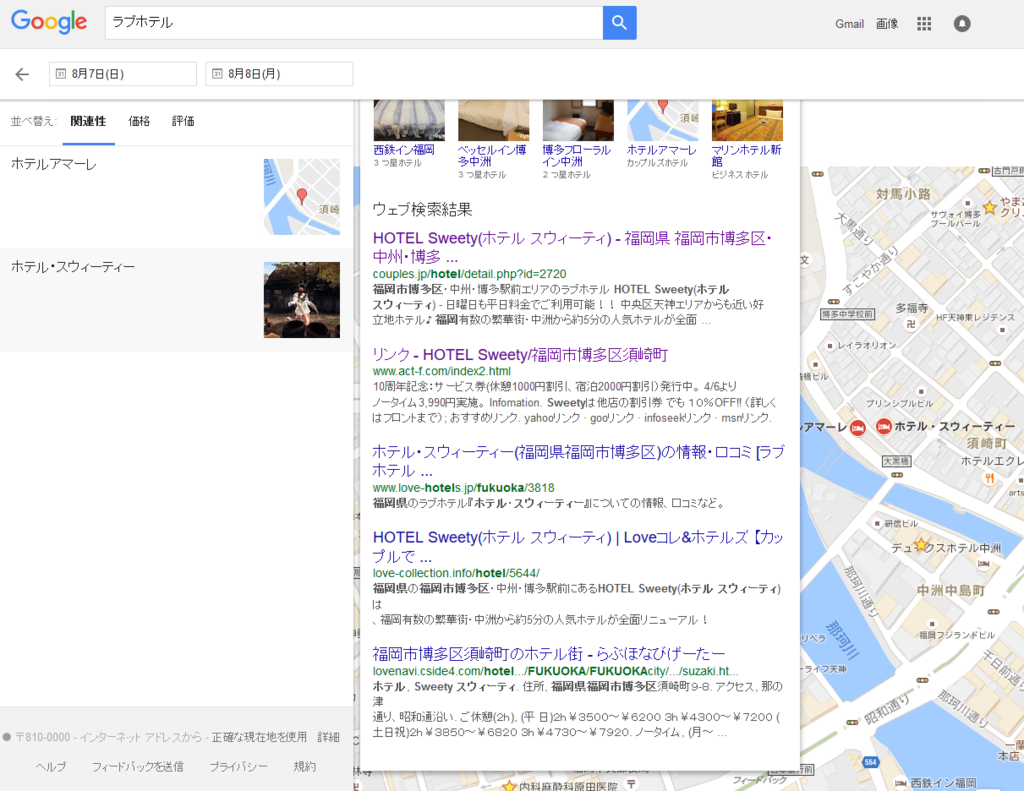The height and width of the screenshot is (791, 1024).
Task: Click calendar icon in 8月8日 date field
Action: pyautogui.click(x=217, y=74)
